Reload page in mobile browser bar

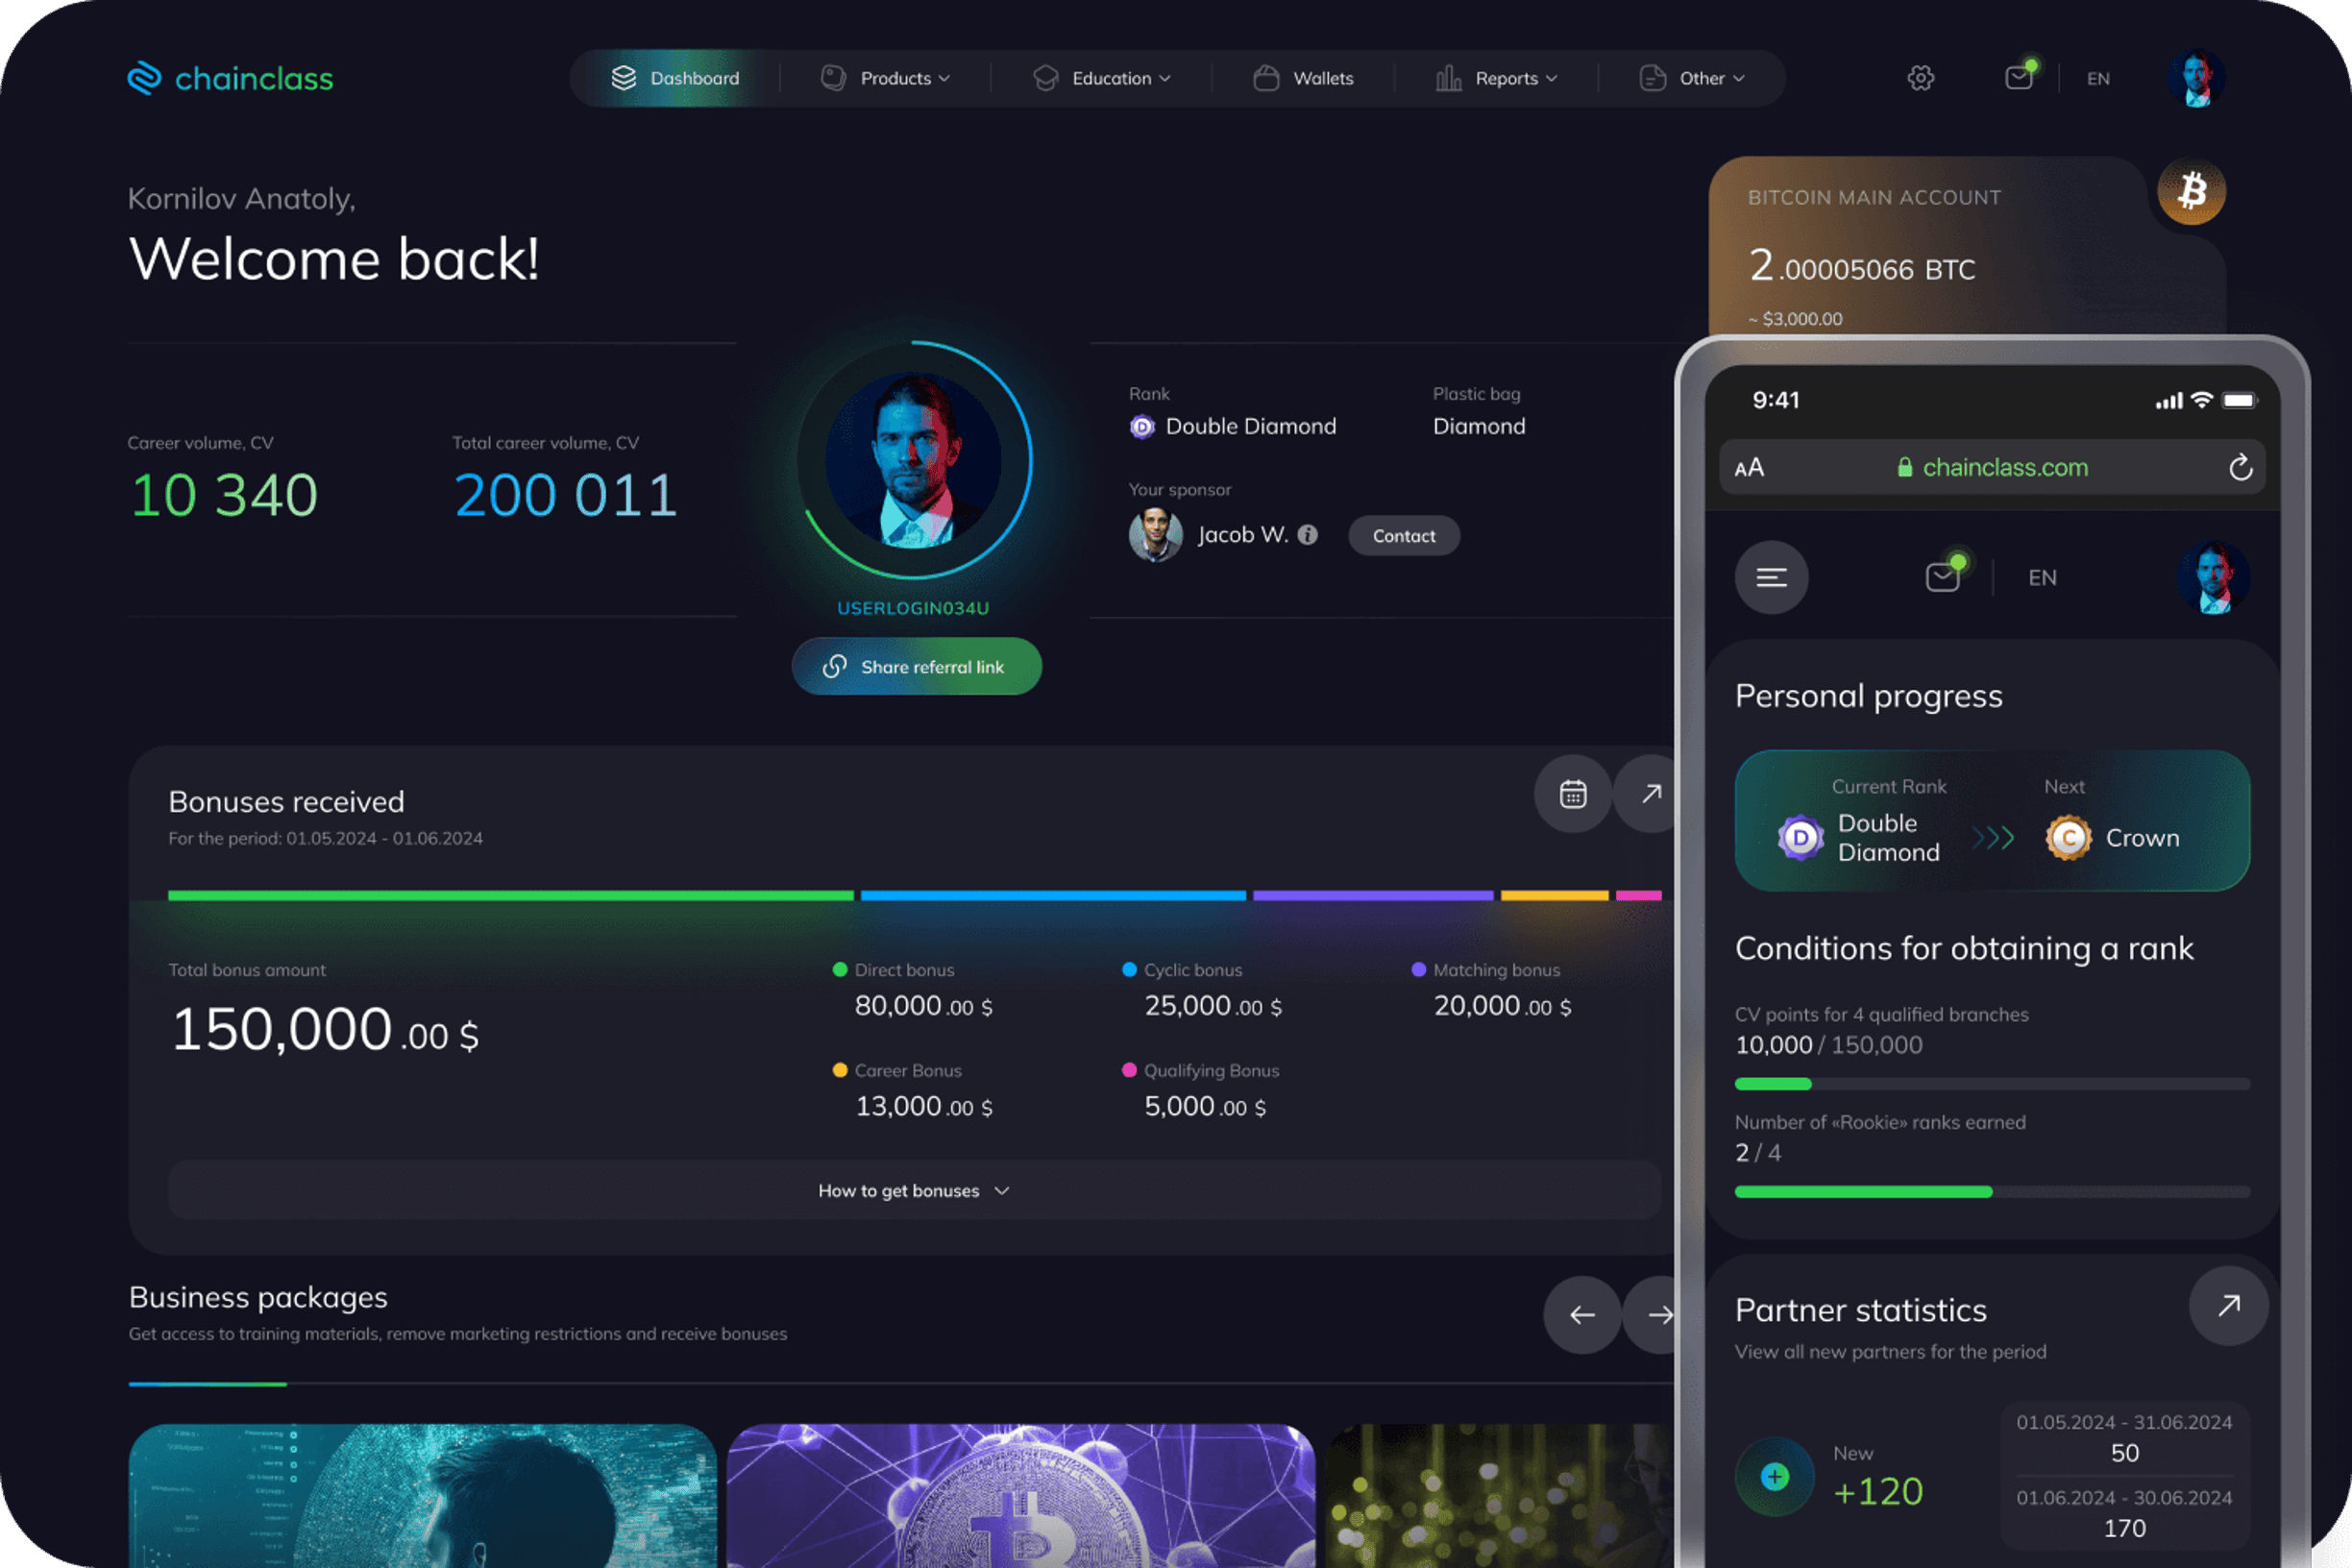click(x=2240, y=467)
